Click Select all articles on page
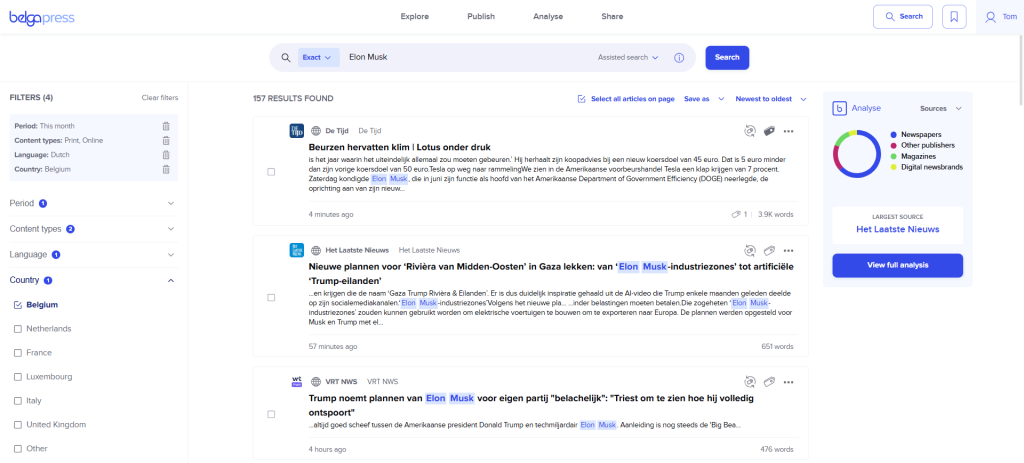 pos(626,99)
